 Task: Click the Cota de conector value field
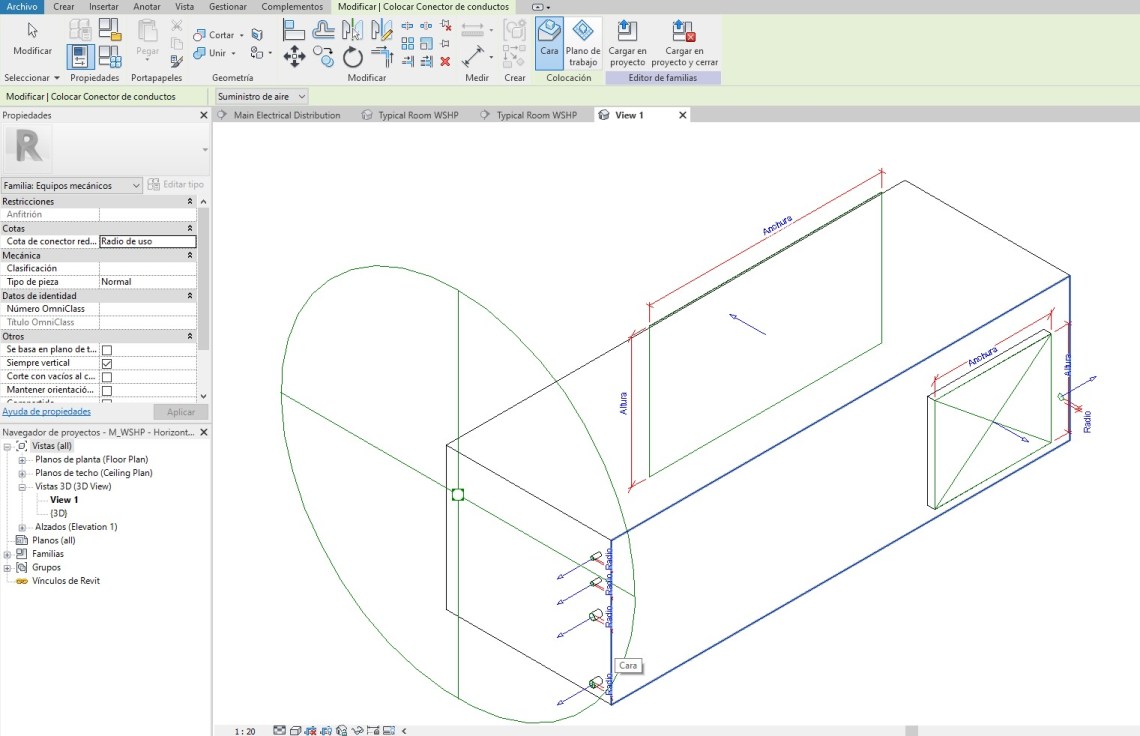coord(147,241)
